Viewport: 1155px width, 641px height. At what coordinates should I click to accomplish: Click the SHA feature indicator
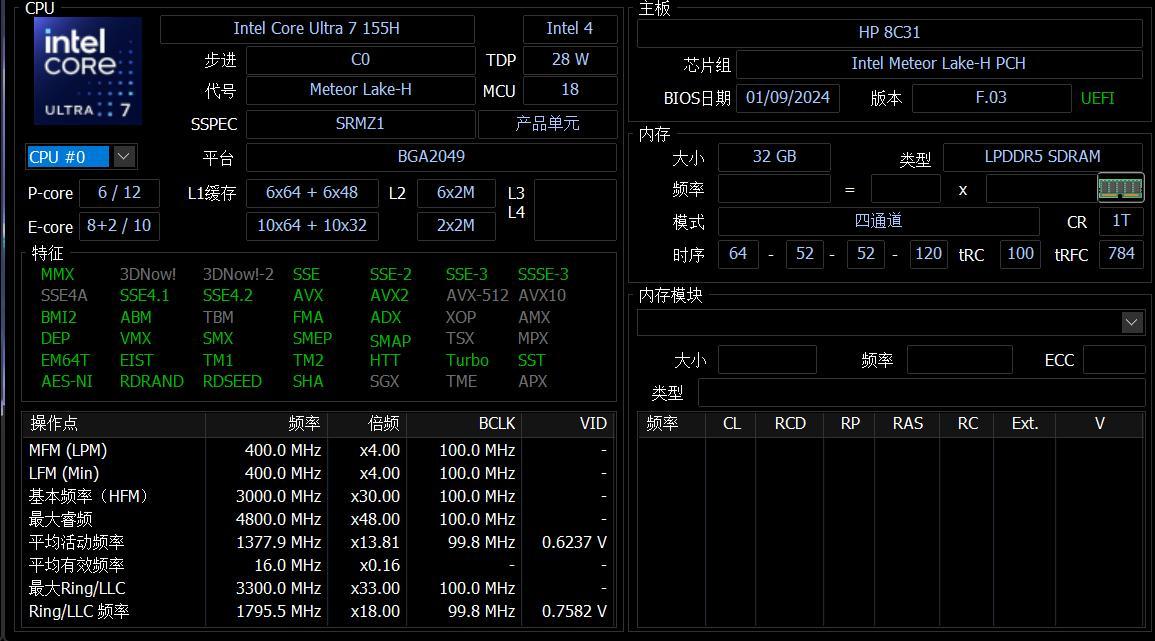(308, 381)
